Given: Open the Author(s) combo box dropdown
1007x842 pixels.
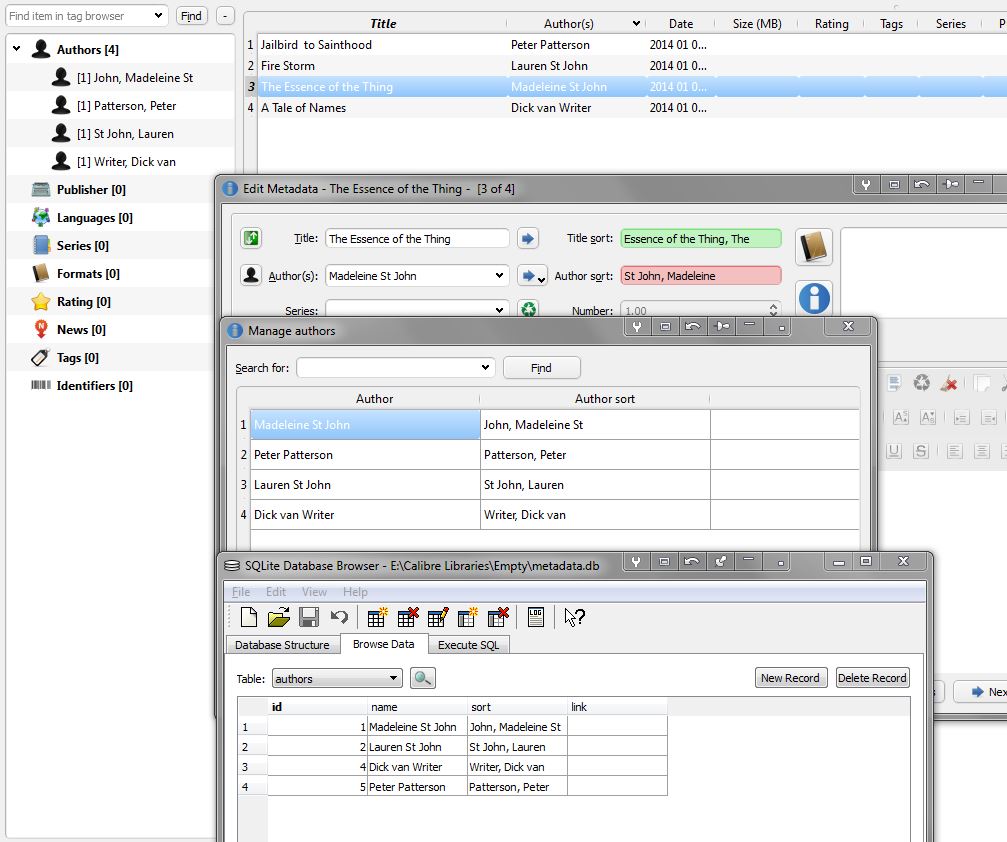Looking at the screenshot, I should [x=500, y=276].
